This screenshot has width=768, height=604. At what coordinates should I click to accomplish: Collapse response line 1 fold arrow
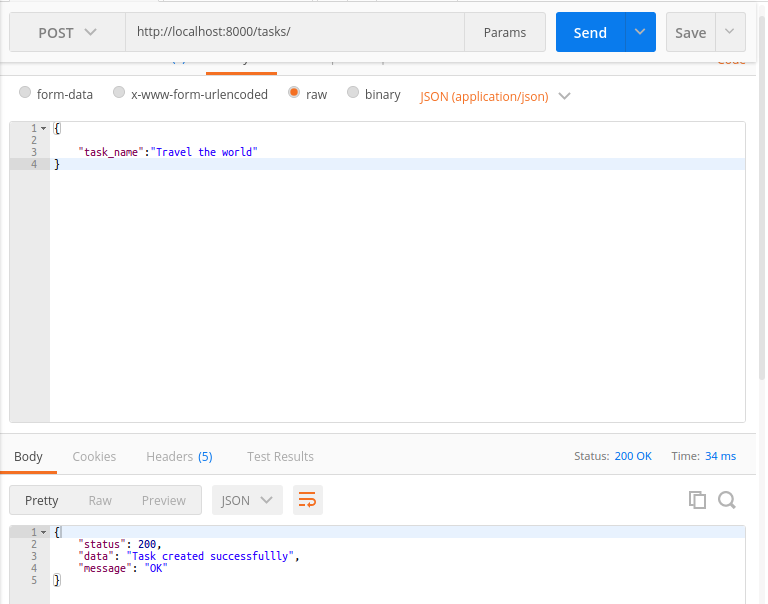tap(44, 532)
